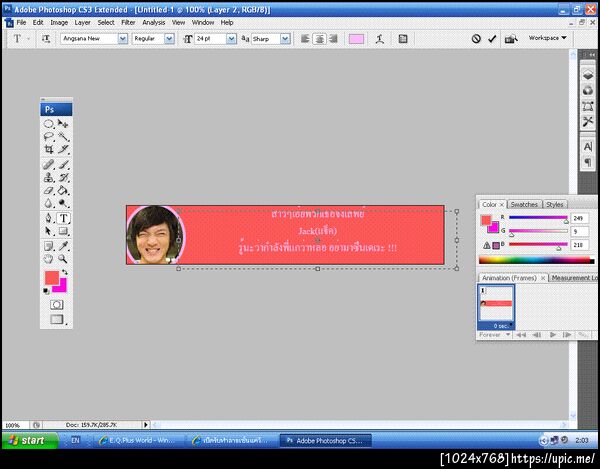Select the Notes tool
The image size is (600, 469).
point(49,246)
